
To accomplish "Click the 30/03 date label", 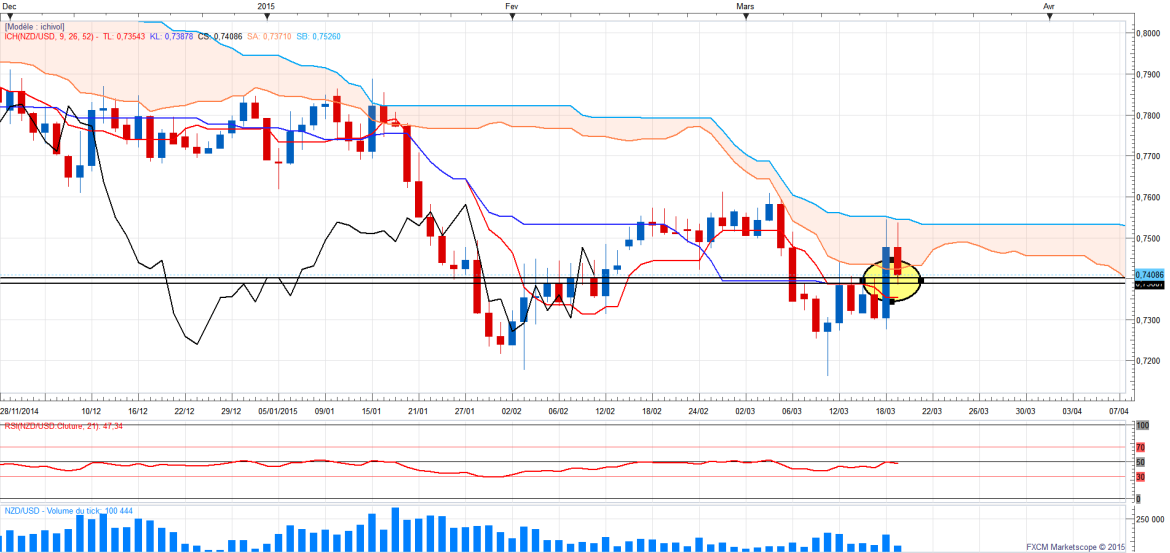I will pos(1026,411).
